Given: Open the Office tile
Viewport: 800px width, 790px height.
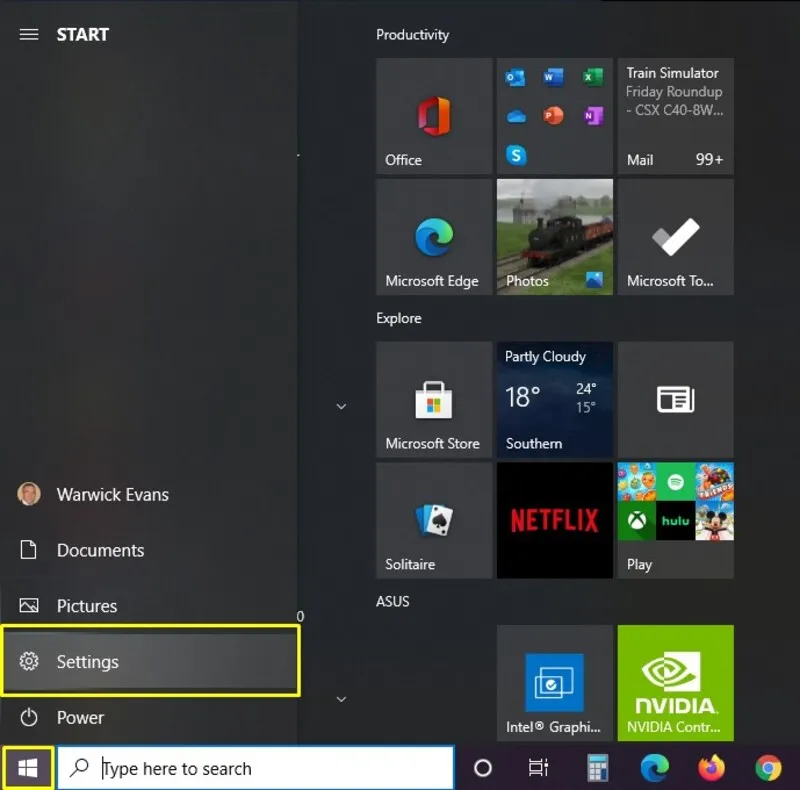Looking at the screenshot, I should (434, 116).
